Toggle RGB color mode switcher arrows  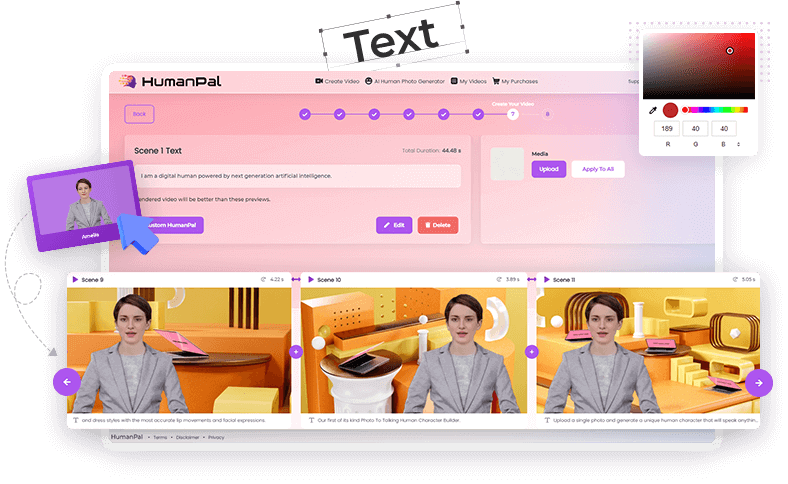coord(739,144)
